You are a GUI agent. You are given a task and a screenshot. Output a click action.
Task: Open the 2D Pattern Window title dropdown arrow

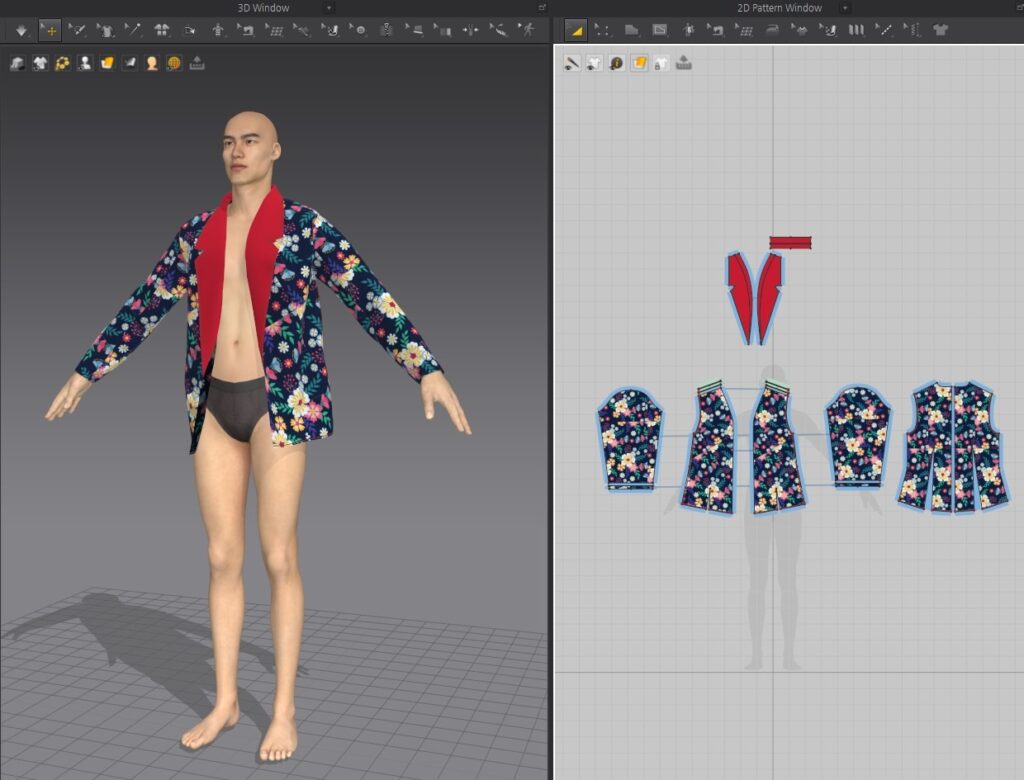845,8
